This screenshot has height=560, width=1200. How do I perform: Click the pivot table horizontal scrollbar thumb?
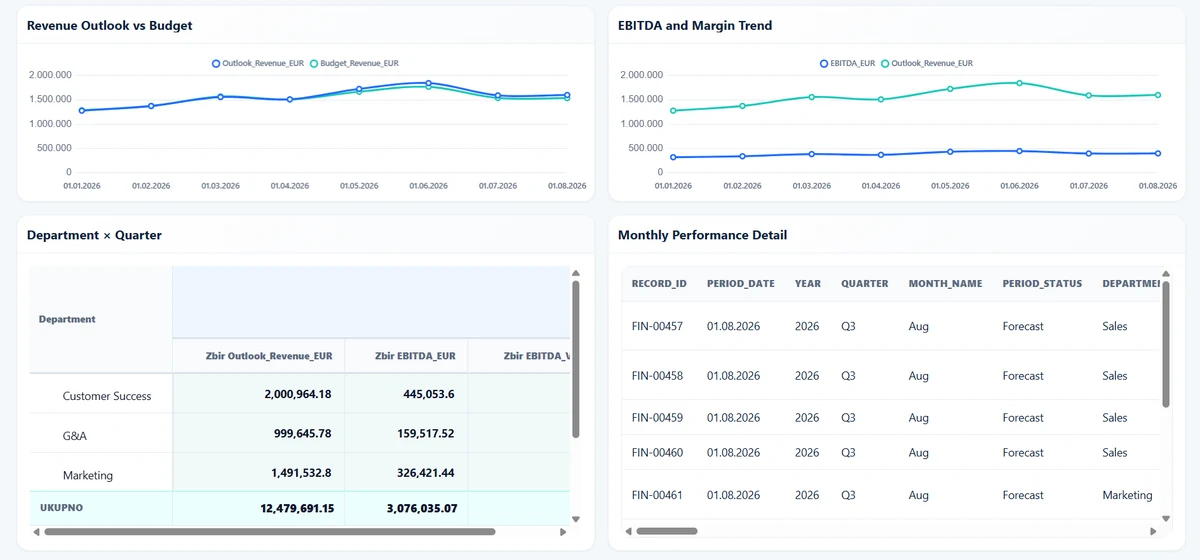click(x=269, y=532)
